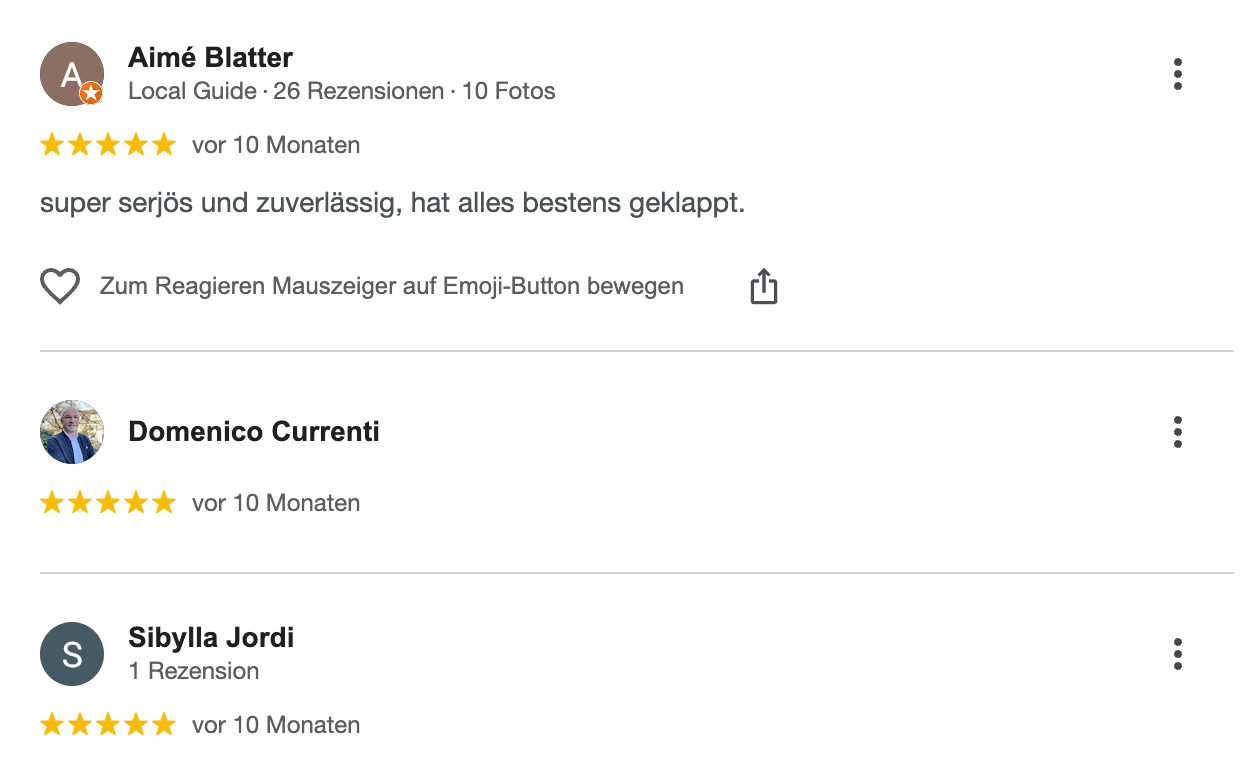Image resolution: width=1256 pixels, height=784 pixels.
Task: Click the Local Guide badge on Aimé's avatar
Action: (91, 93)
